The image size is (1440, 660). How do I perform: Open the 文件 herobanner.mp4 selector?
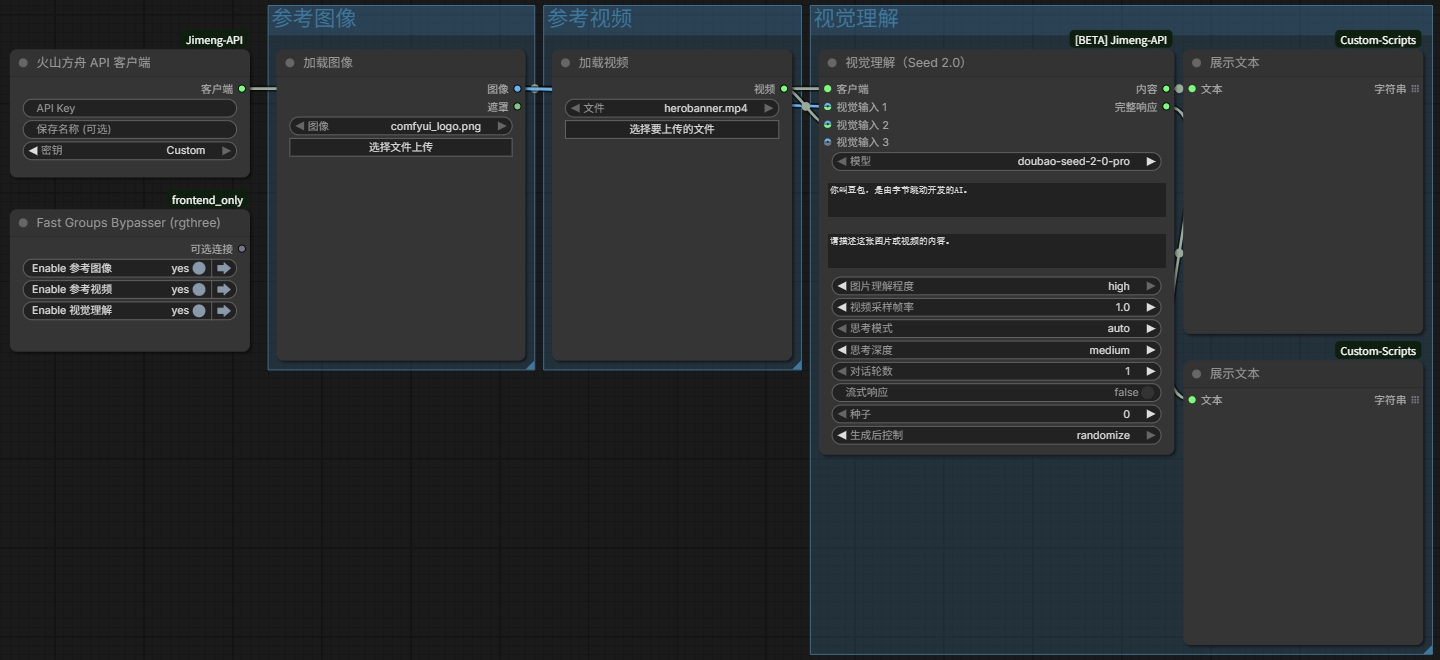pos(672,108)
